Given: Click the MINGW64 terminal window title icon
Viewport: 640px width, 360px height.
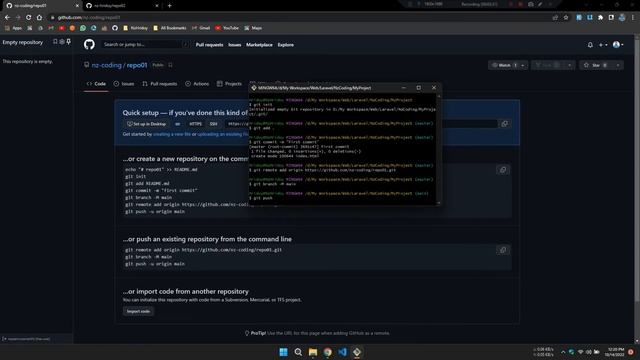Looking at the screenshot, I should tap(253, 88).
